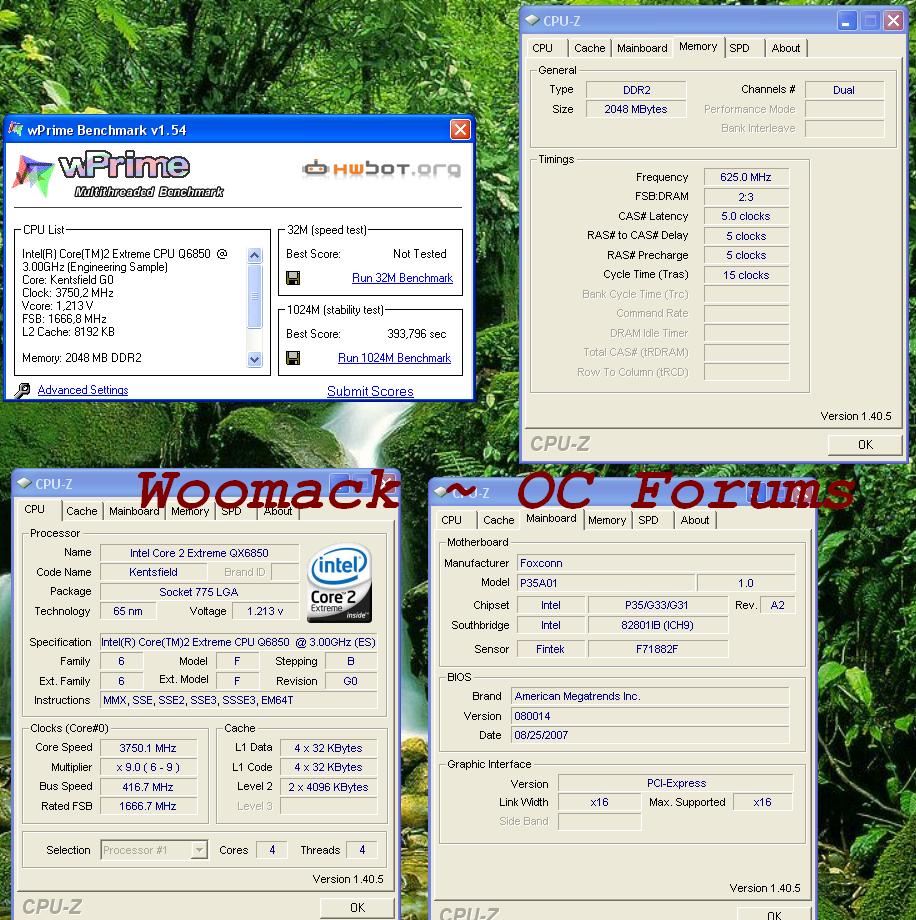Image resolution: width=916 pixels, height=920 pixels.
Task: Click the wPrime title bar app icon
Action: (16, 130)
